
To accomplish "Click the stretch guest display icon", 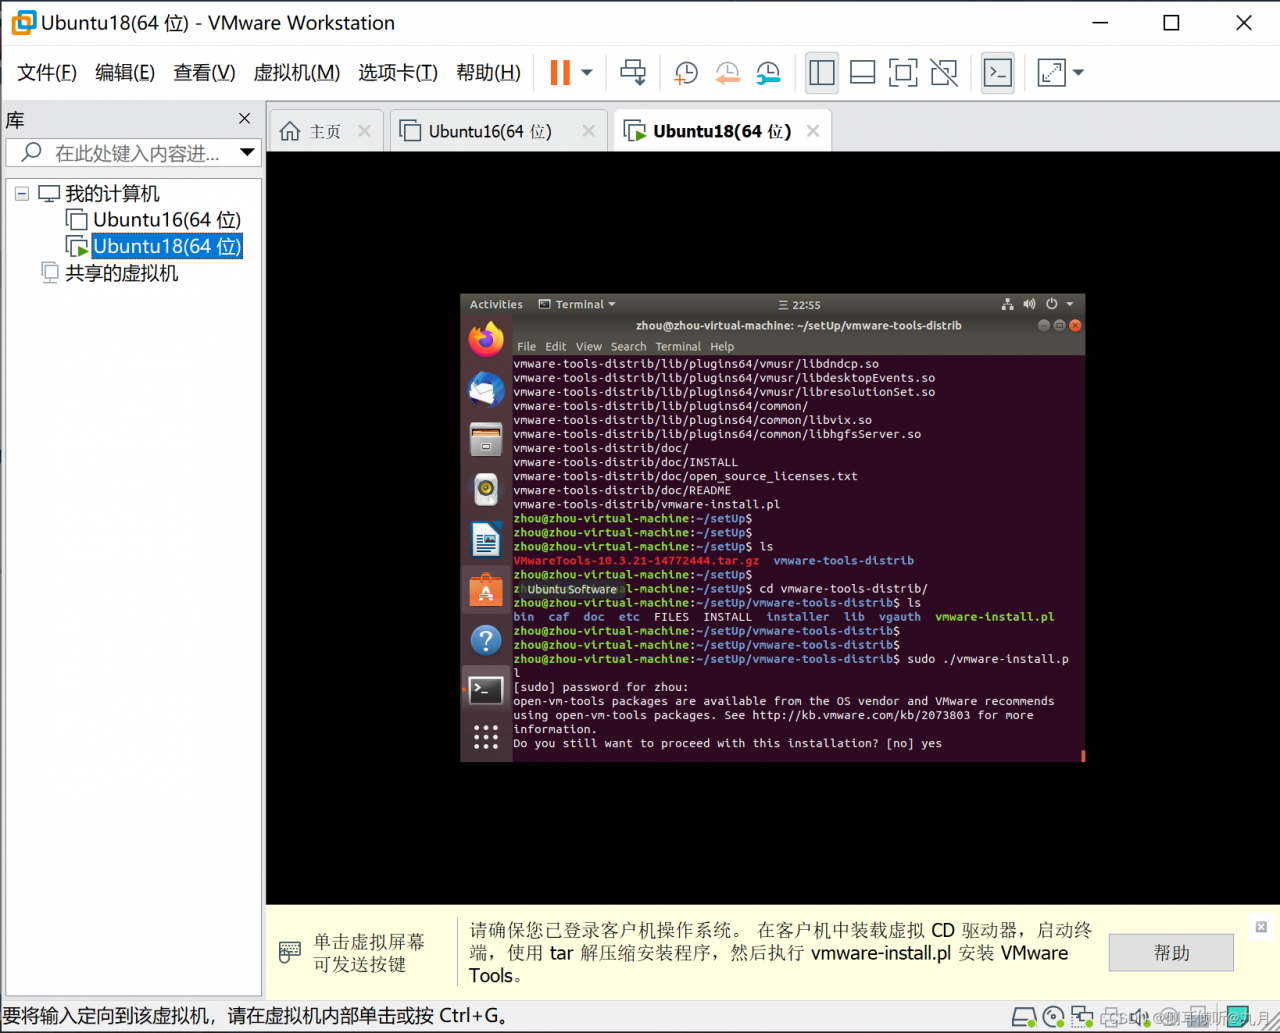I will [1051, 72].
